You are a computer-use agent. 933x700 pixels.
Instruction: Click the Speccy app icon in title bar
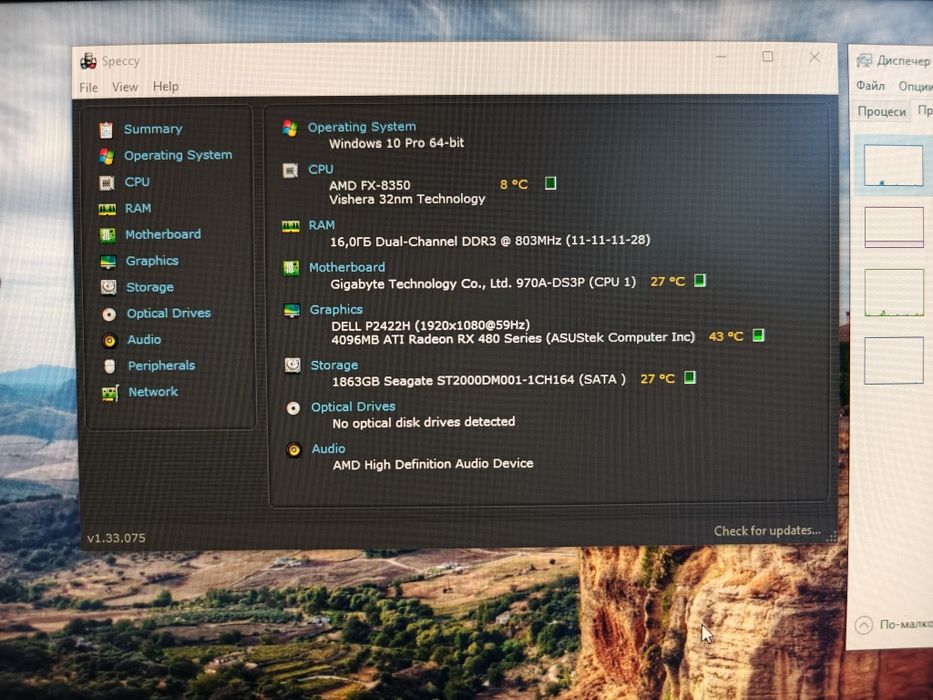coord(89,61)
